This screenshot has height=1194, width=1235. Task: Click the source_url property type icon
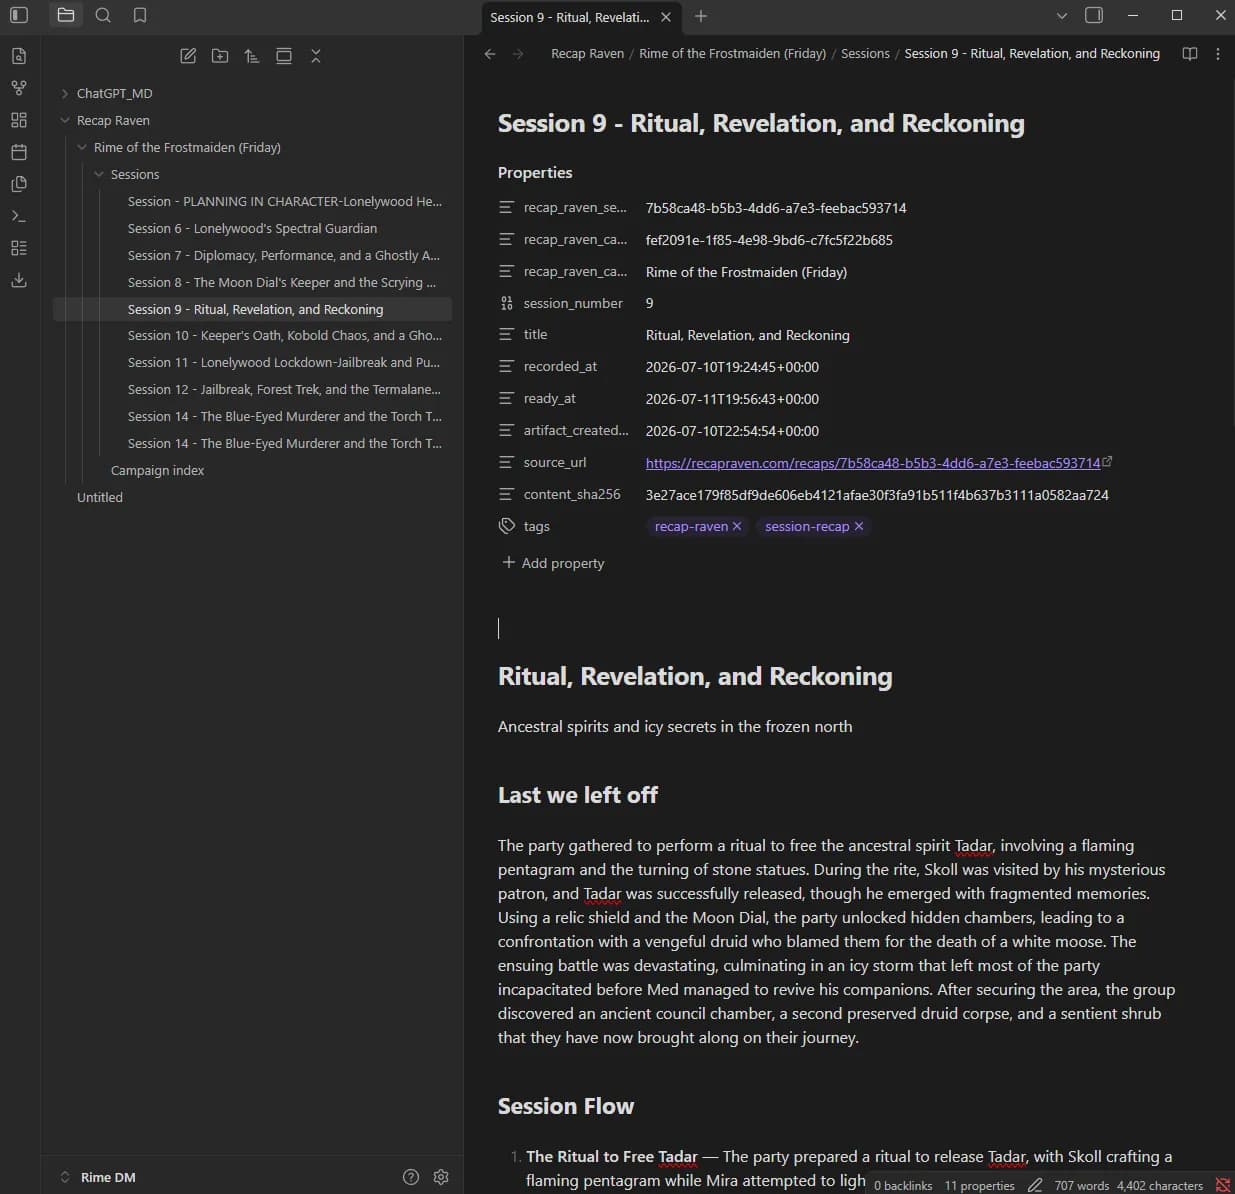pyautogui.click(x=507, y=462)
